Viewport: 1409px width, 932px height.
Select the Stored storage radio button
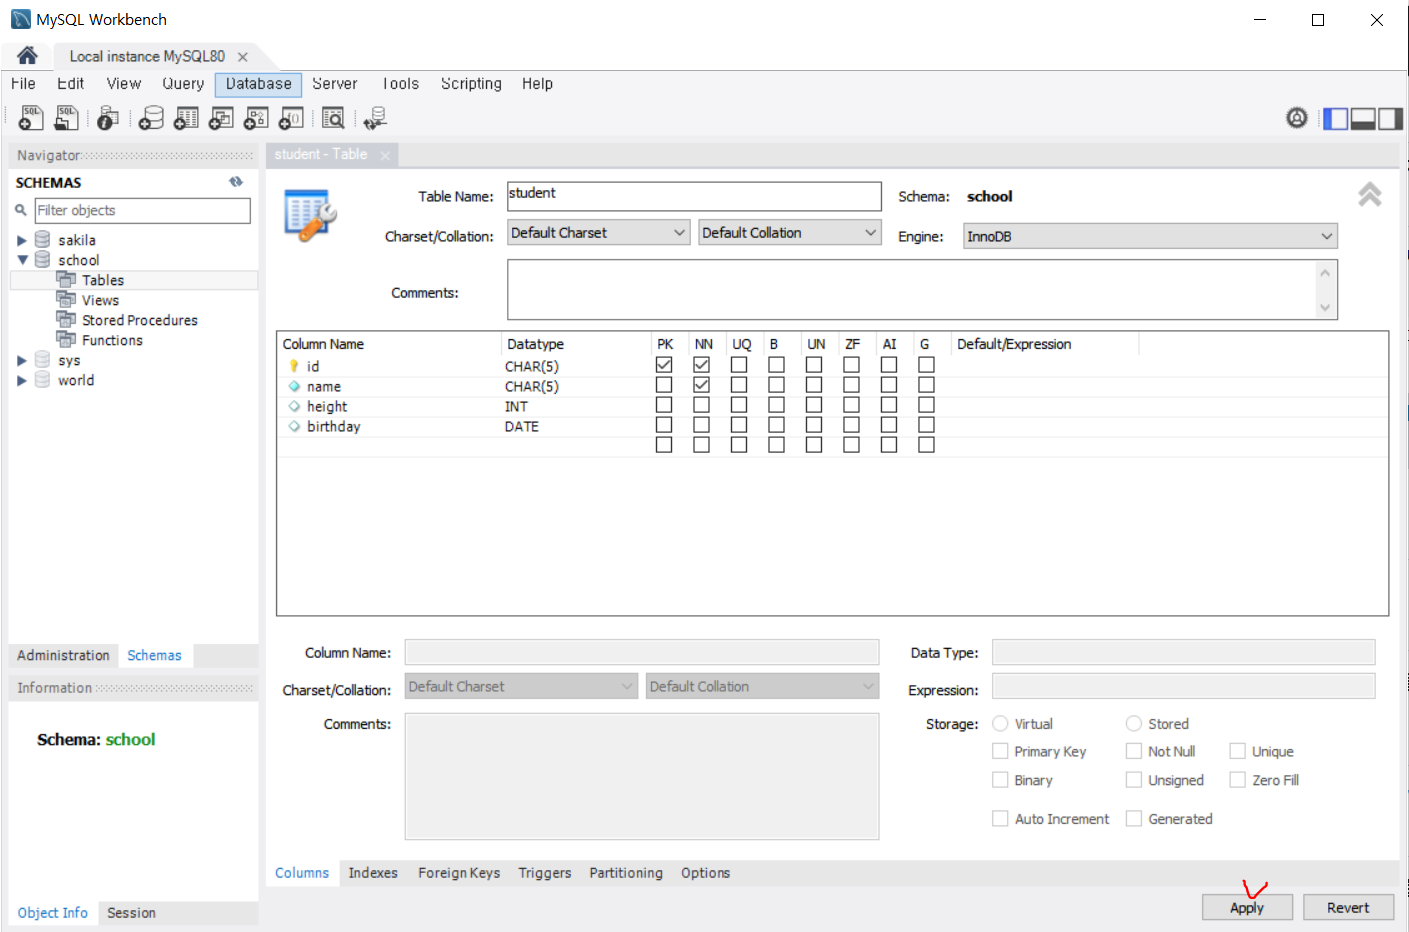[x=1134, y=723]
